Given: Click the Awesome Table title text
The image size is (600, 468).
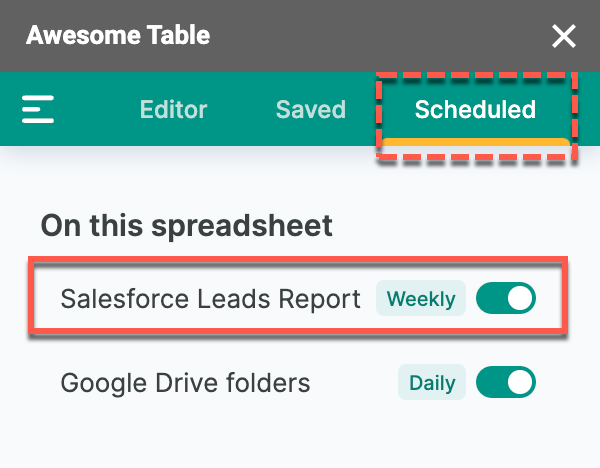Looking at the screenshot, I should 118,35.
